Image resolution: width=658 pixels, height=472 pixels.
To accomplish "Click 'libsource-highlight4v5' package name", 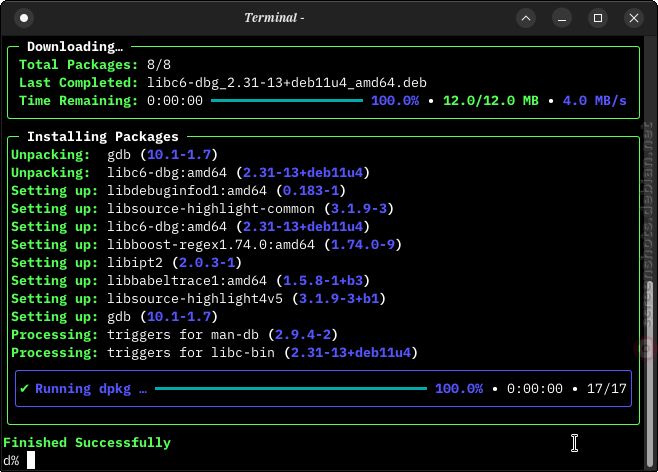I will 195,299.
